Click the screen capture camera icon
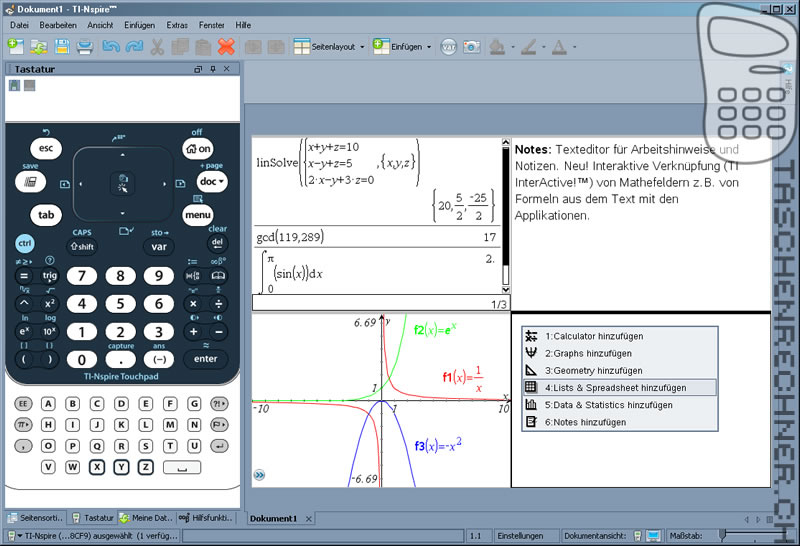This screenshot has height=546, width=800. (472, 46)
